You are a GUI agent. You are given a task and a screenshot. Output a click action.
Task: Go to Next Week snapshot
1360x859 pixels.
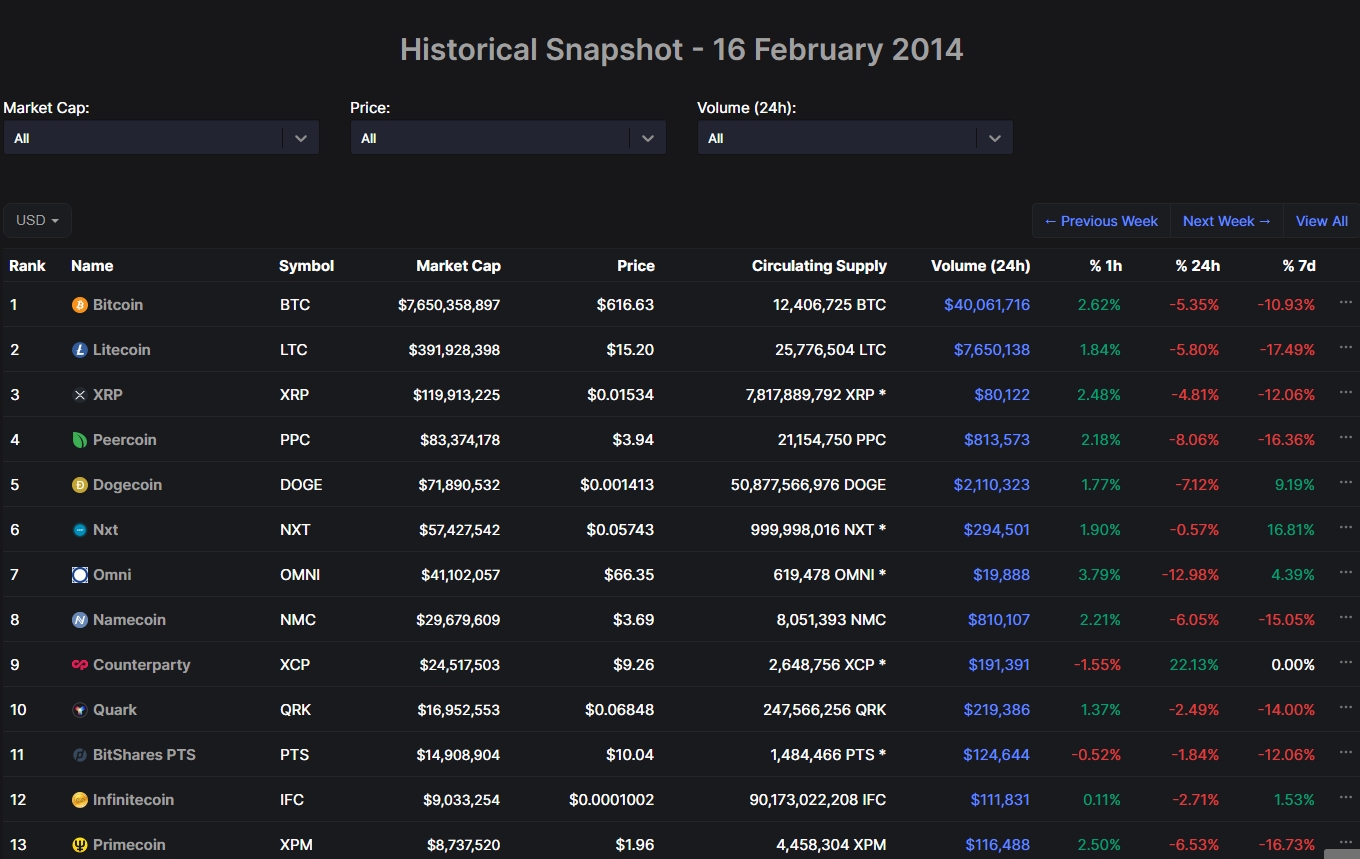[x=1226, y=221]
